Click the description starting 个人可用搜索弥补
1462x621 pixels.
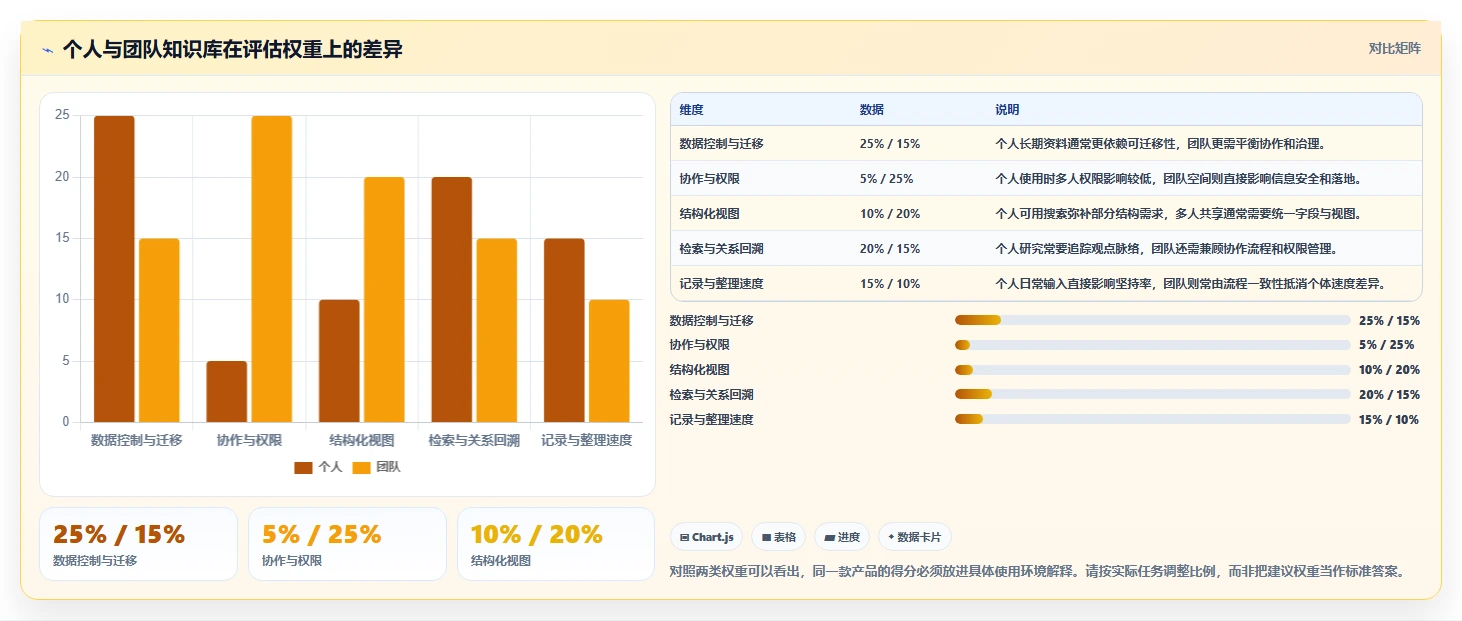[x=1178, y=214]
